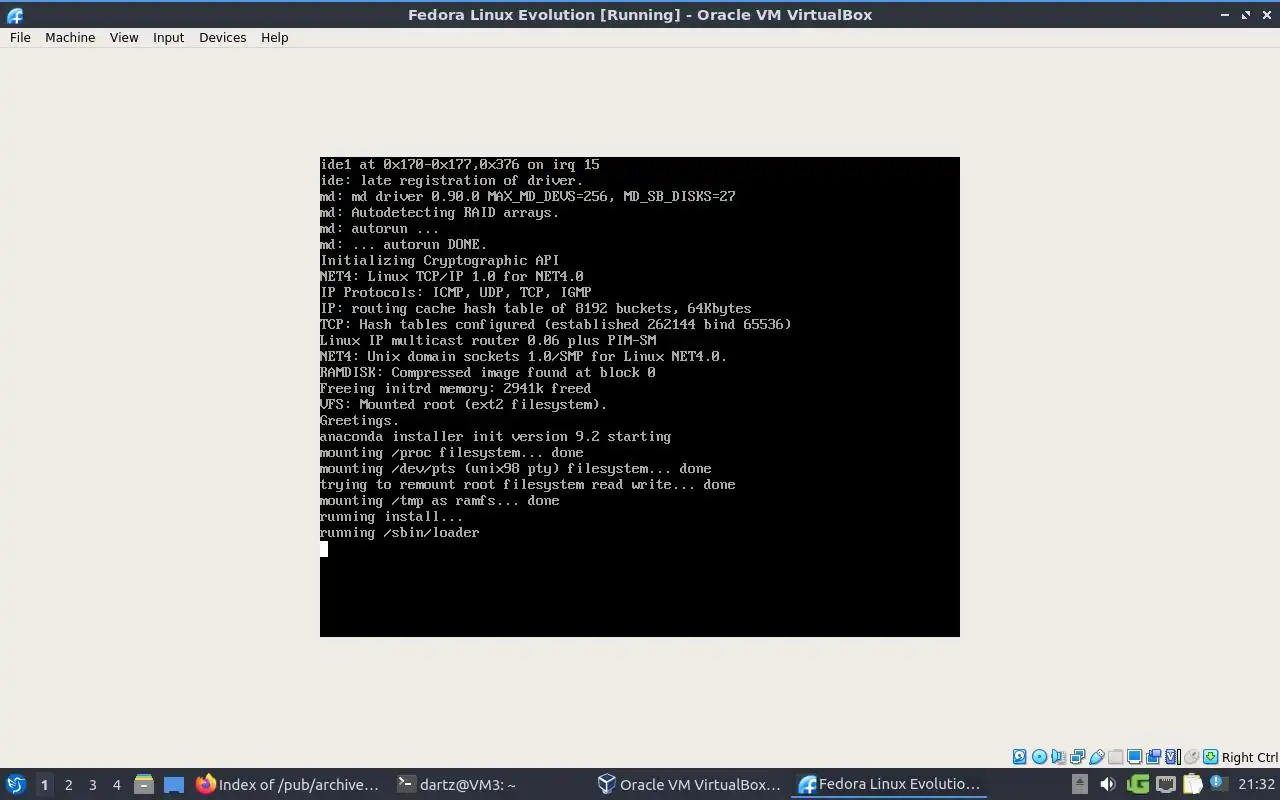This screenshot has height=800, width=1280.
Task: Close the Fedora Linux Evolution VM window
Action: (x=1266, y=15)
